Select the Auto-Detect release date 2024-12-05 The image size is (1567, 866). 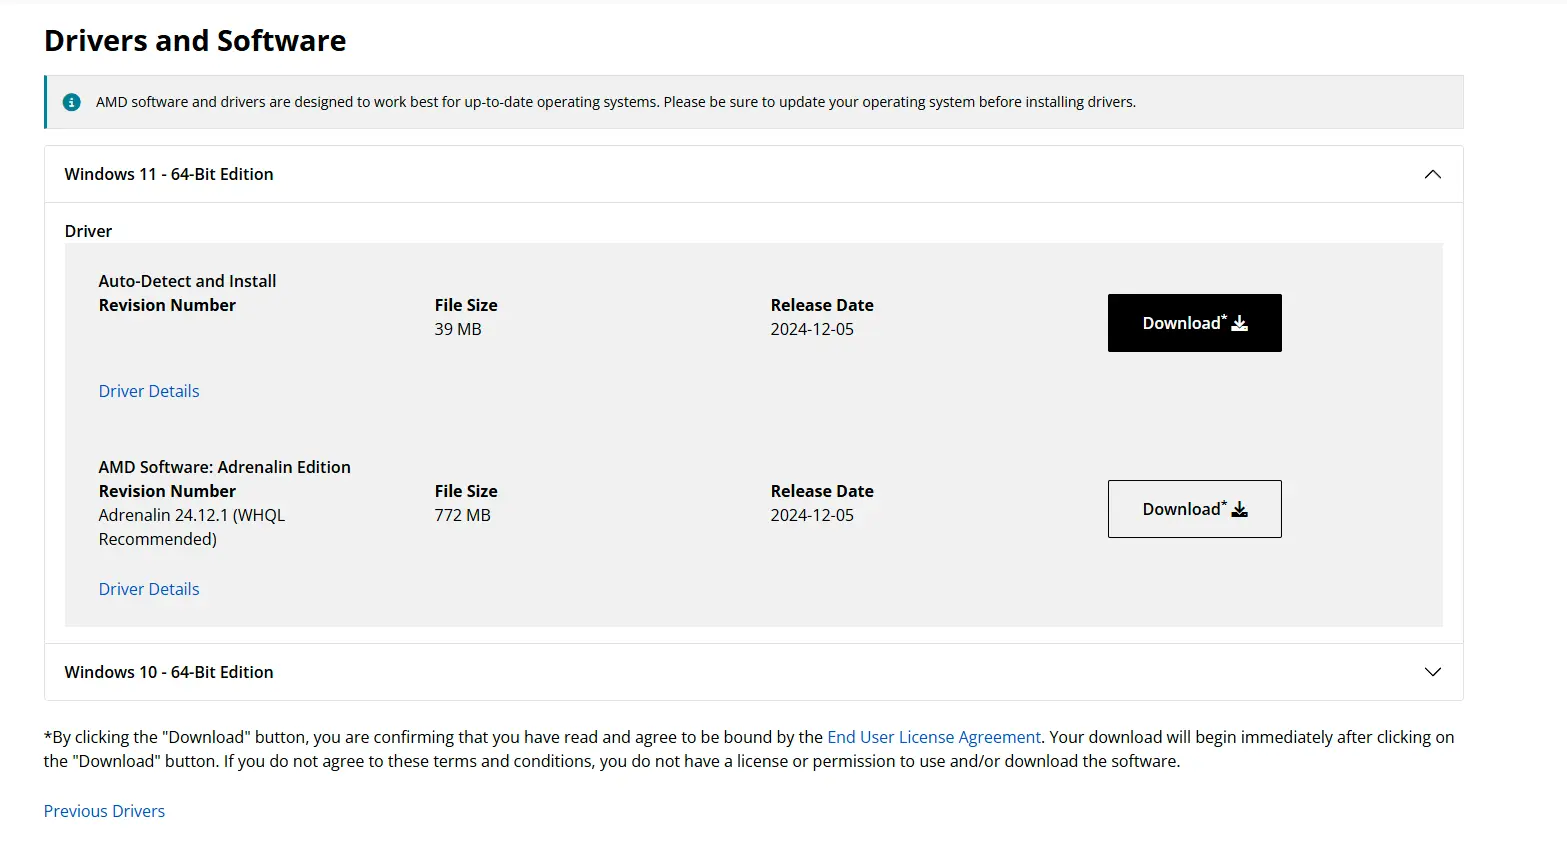(812, 329)
